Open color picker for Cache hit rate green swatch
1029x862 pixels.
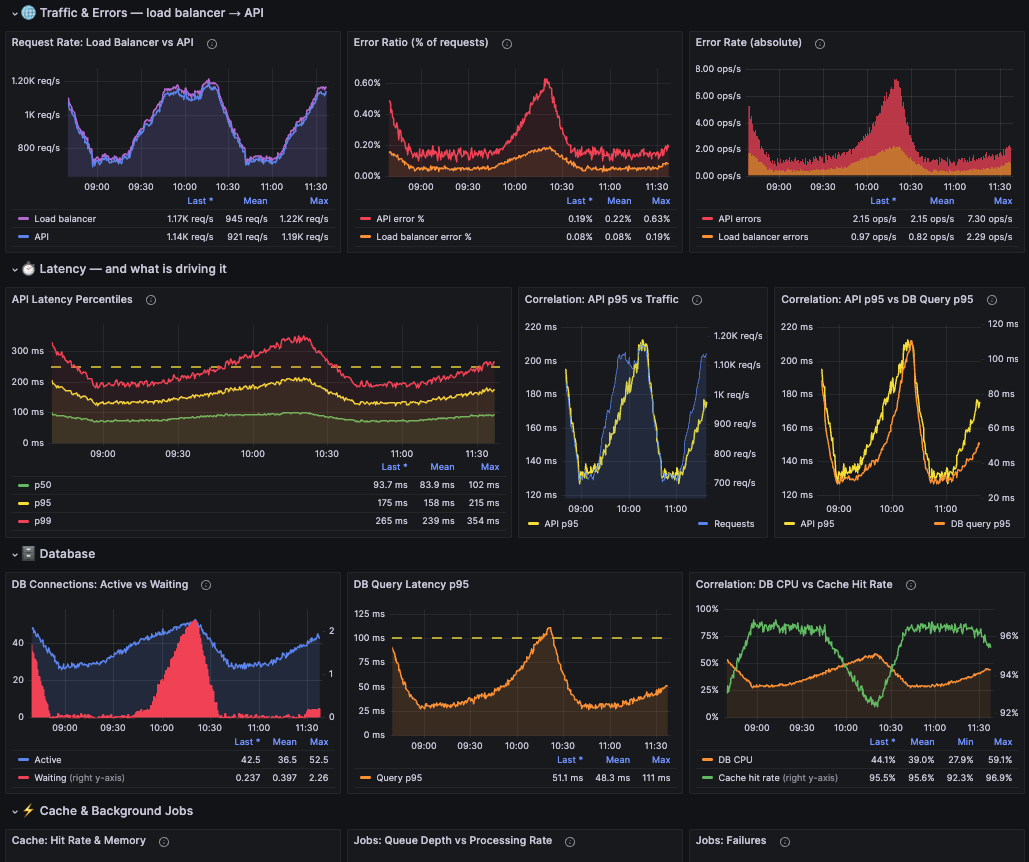pyautogui.click(x=707, y=778)
